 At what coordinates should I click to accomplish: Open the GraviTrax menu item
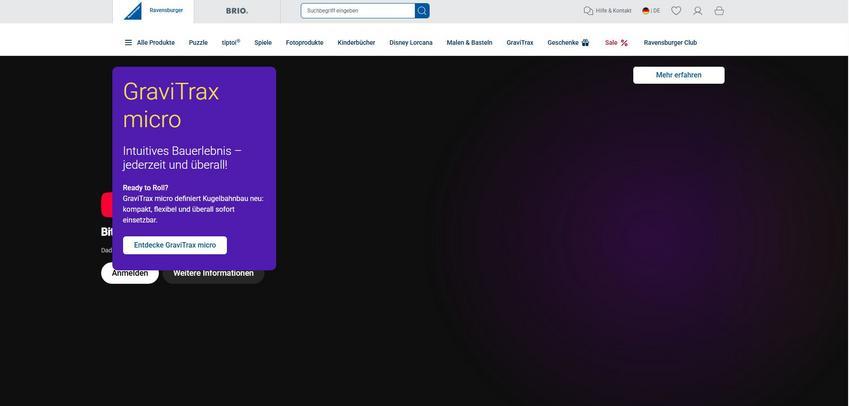pos(520,43)
